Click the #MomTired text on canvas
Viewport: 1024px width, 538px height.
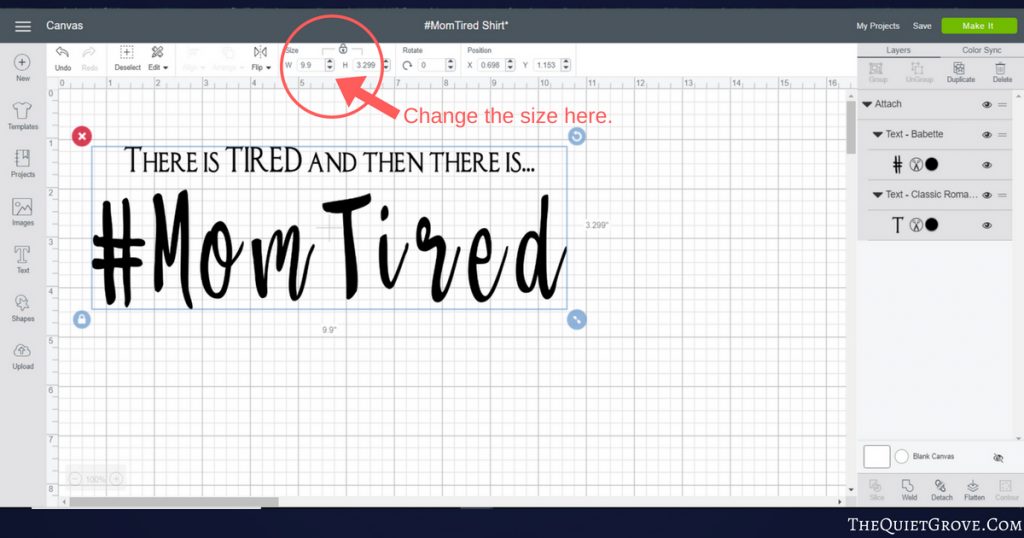point(328,250)
